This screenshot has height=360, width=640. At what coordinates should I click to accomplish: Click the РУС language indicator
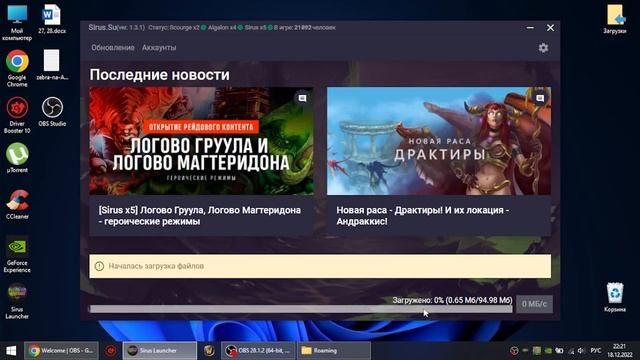(x=596, y=351)
